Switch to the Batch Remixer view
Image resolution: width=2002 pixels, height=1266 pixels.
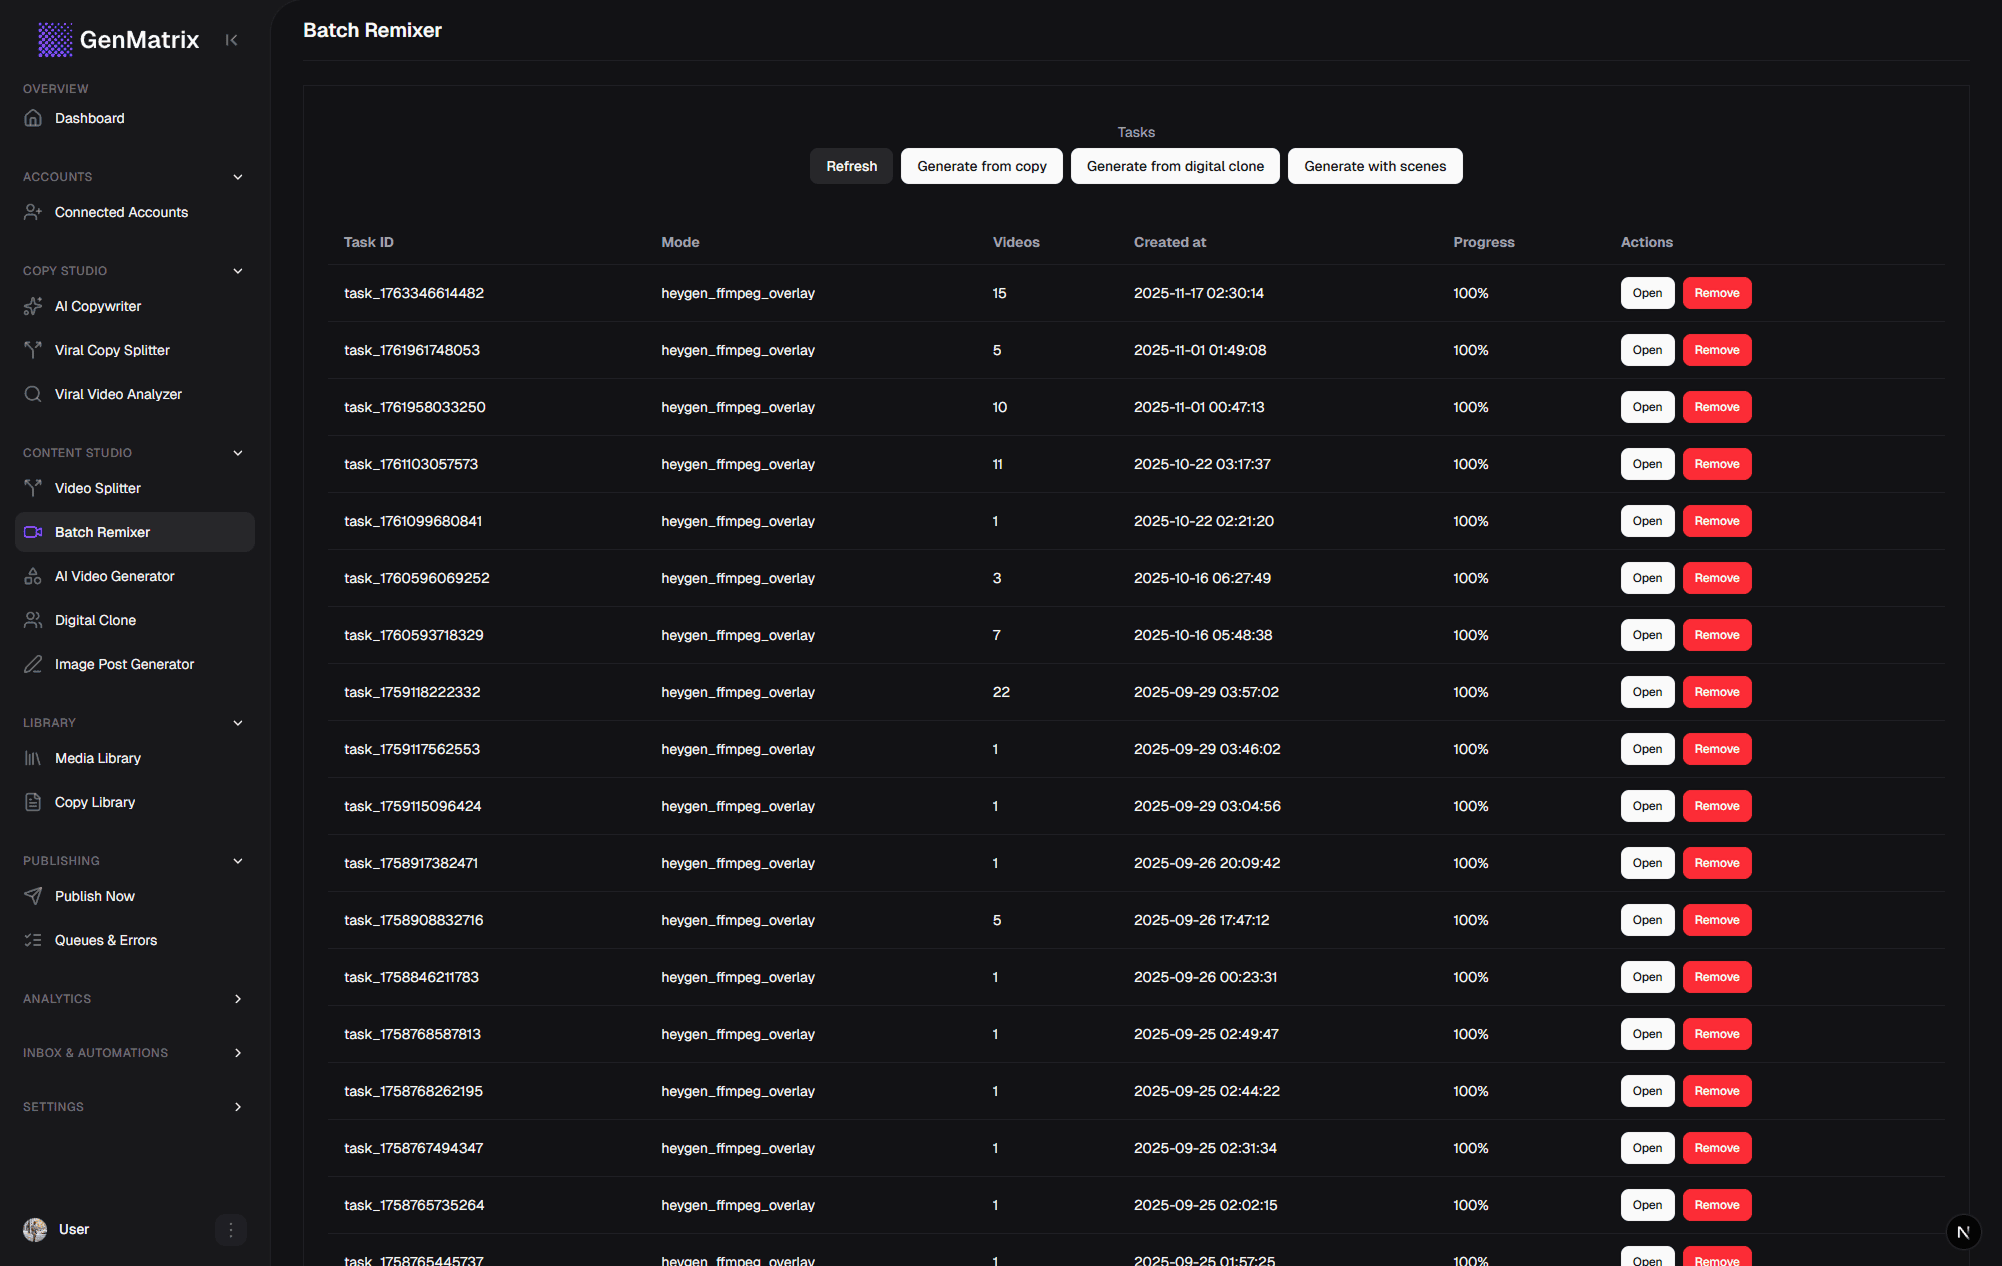point(102,531)
